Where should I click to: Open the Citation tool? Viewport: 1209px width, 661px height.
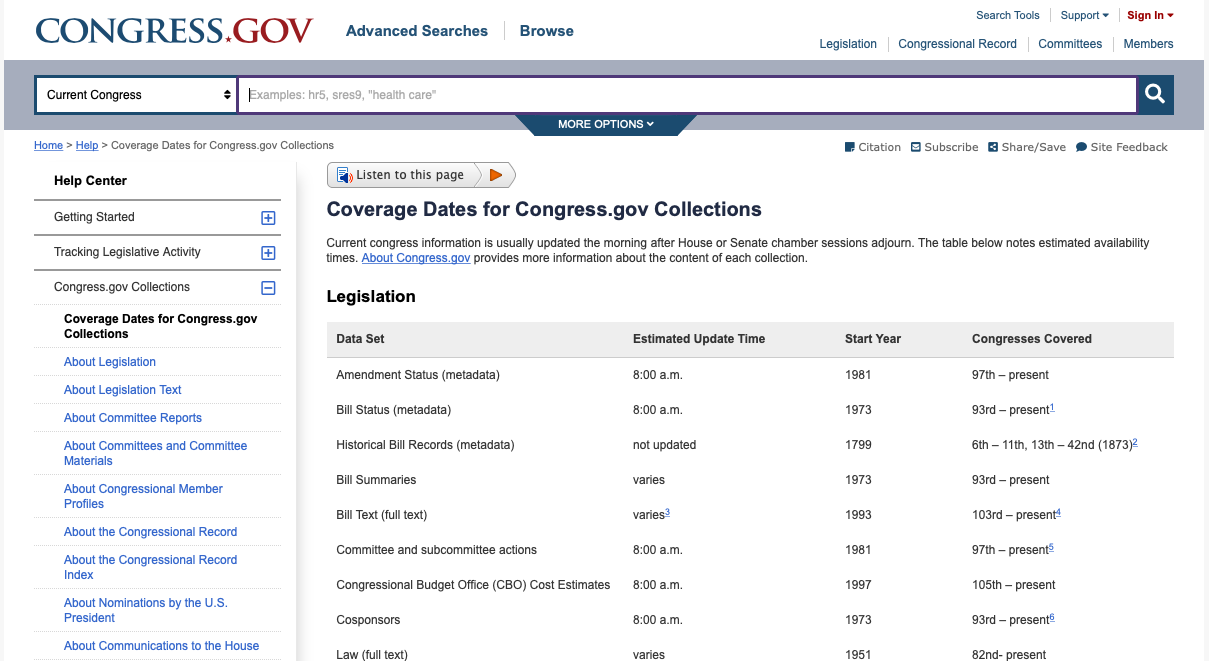click(873, 147)
